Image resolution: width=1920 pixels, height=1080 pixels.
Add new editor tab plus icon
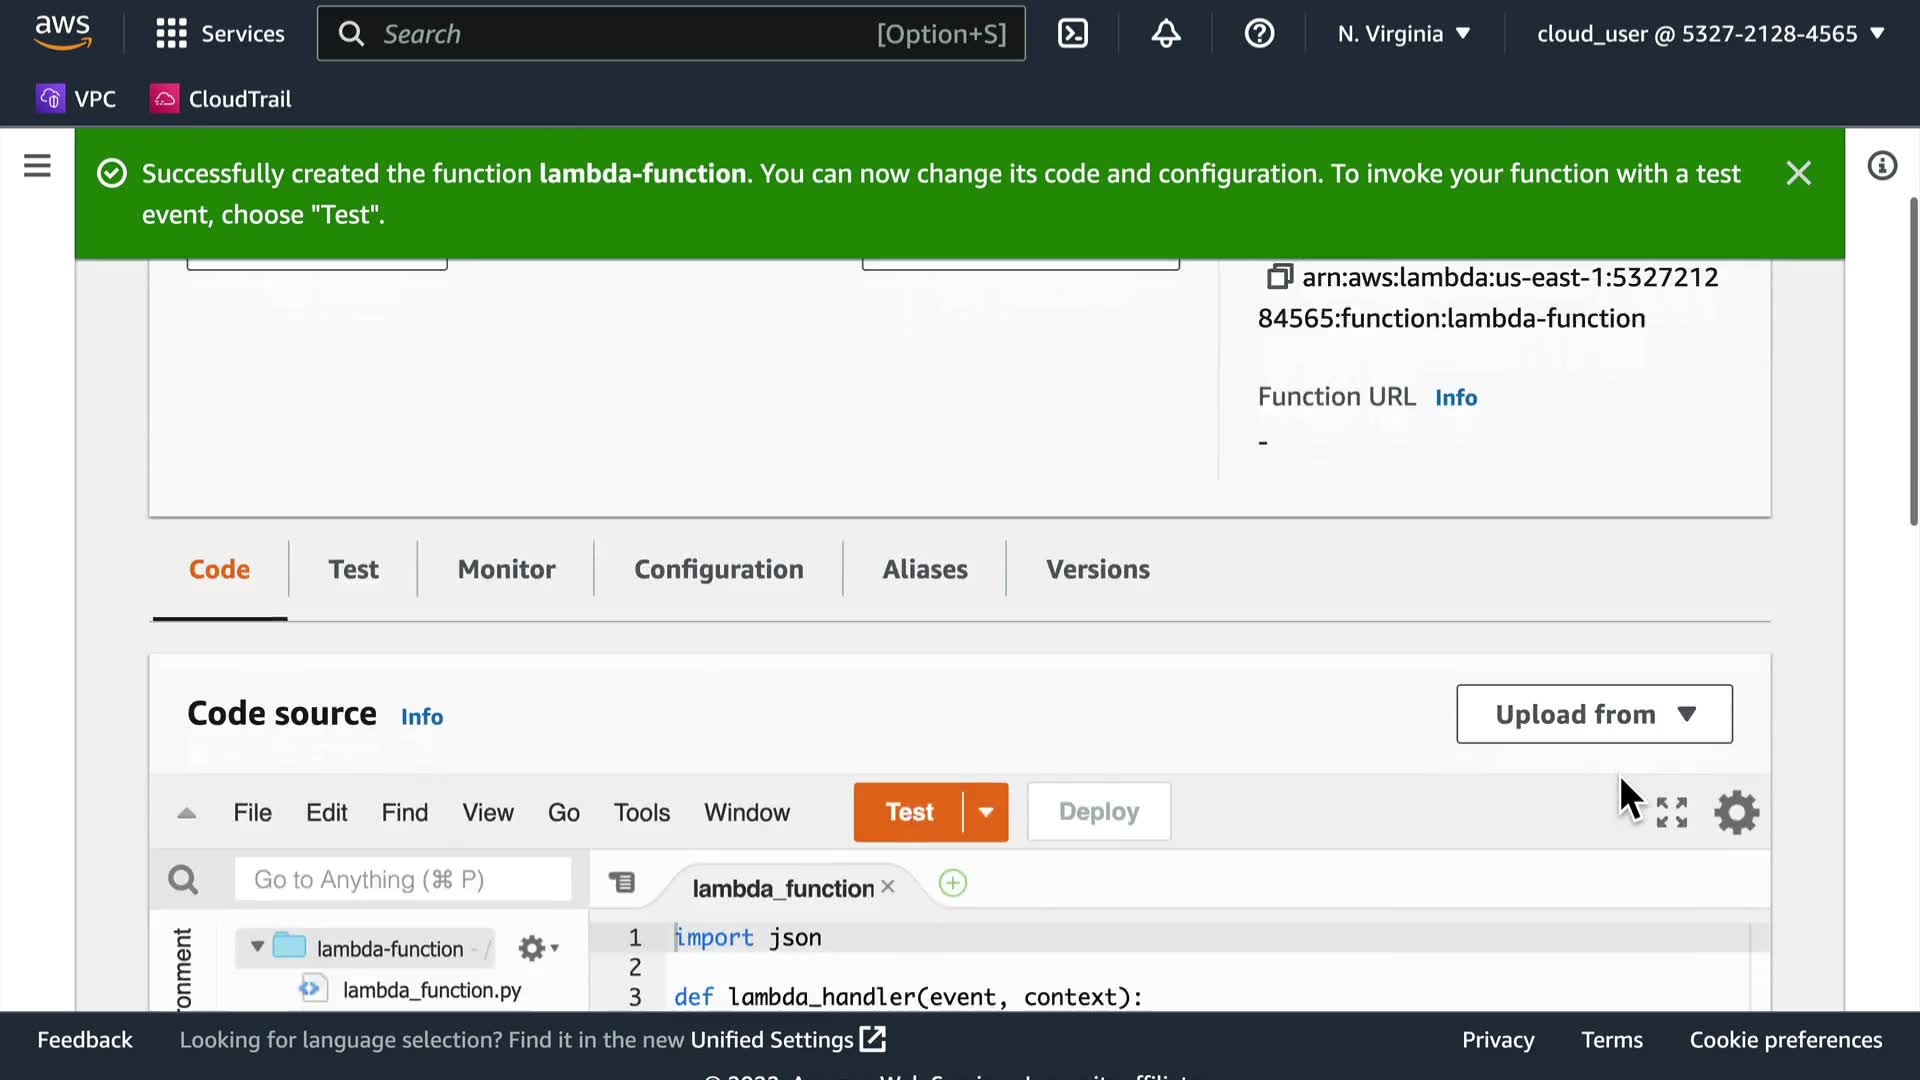coord(953,883)
